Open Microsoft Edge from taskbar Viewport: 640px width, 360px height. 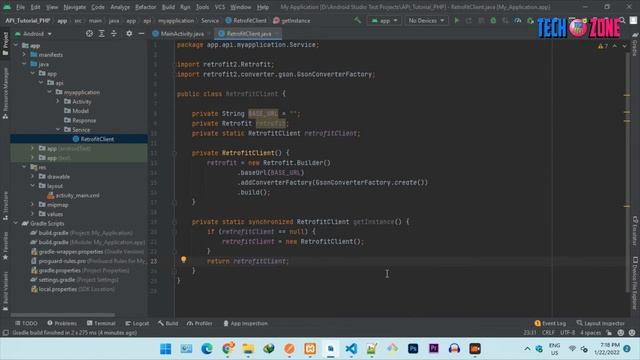pyautogui.click(x=207, y=349)
